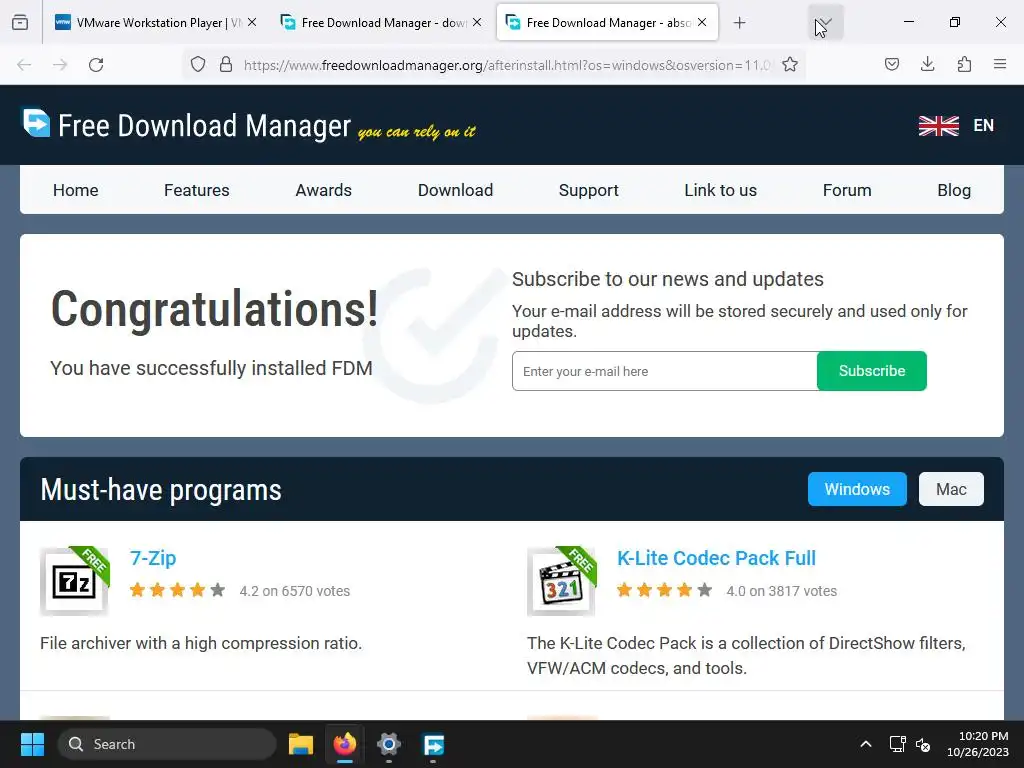Open Firefox application hamburger menu

[1000, 64]
